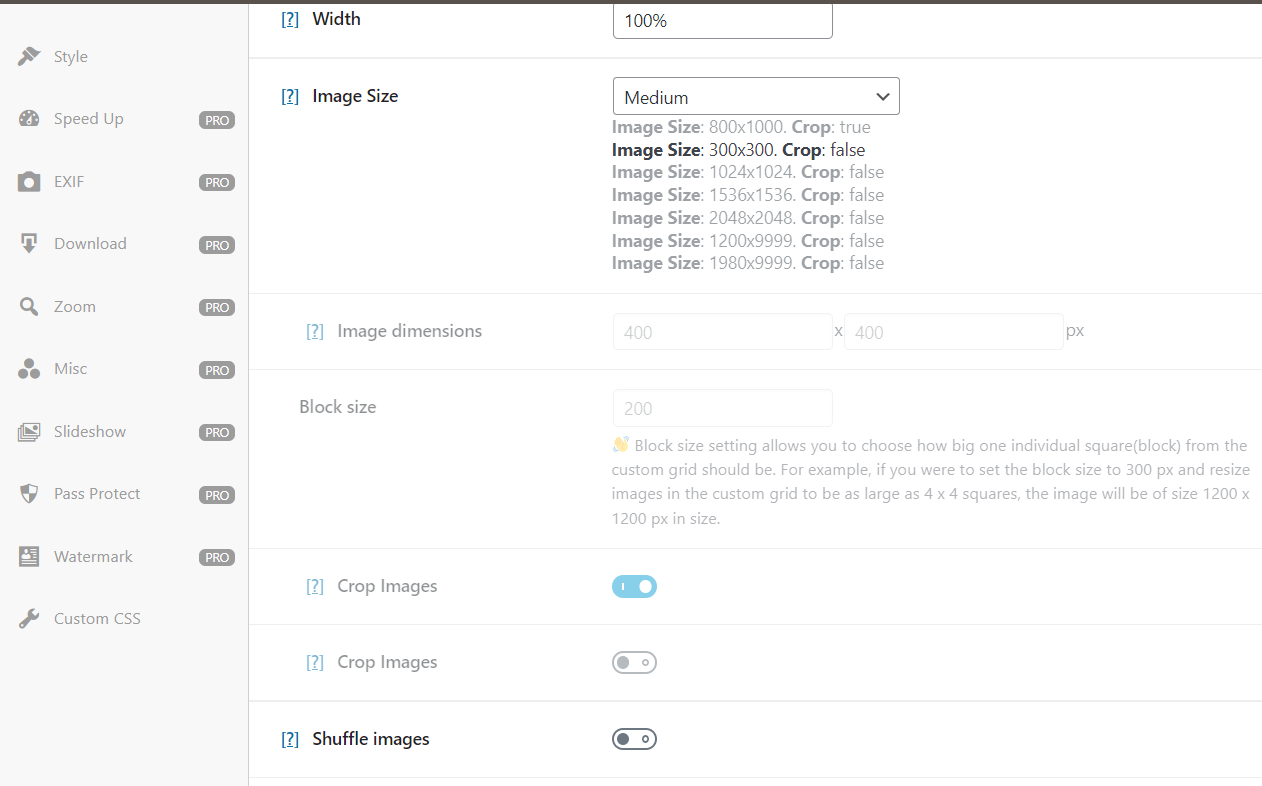Enable the second Crop Images toggle
The image size is (1262, 786).
[x=634, y=662]
